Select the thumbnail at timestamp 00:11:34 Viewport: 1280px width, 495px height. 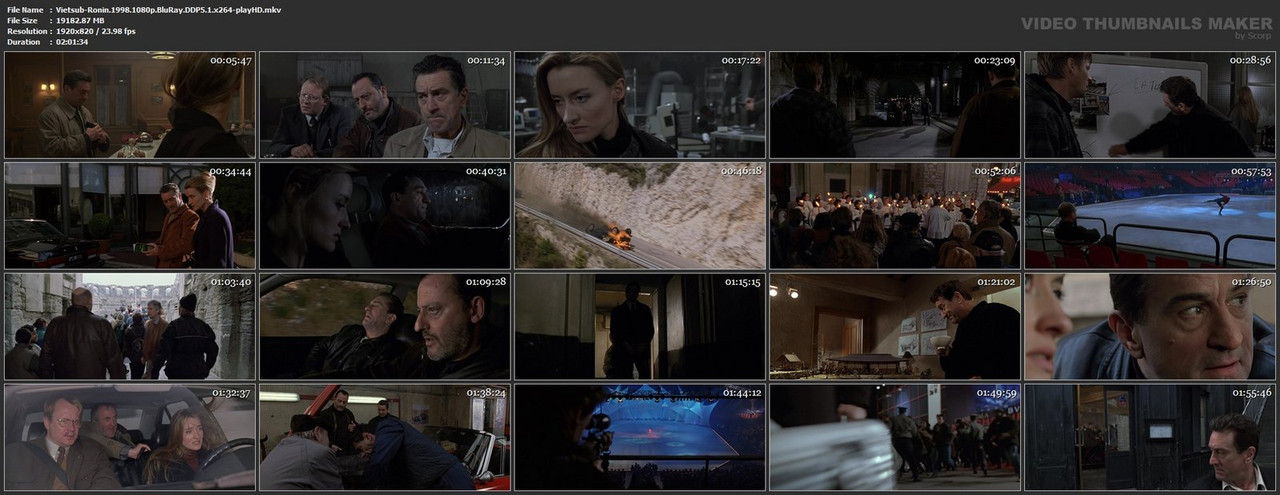click(385, 105)
